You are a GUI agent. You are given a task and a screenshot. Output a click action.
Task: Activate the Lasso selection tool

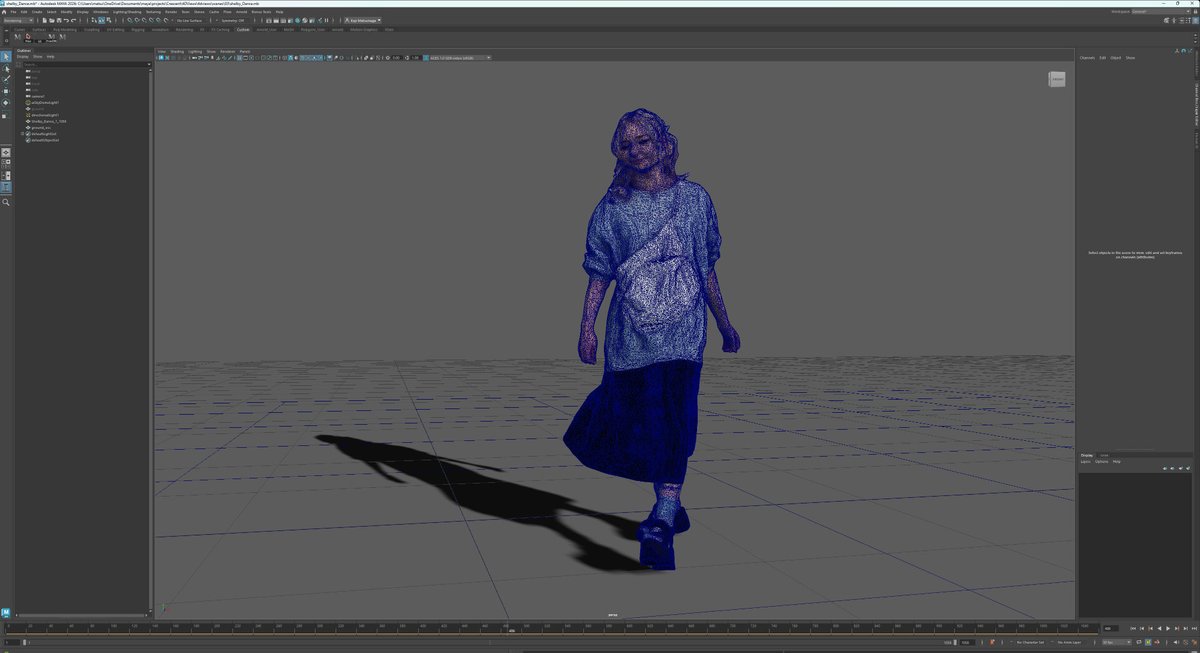click(6, 67)
